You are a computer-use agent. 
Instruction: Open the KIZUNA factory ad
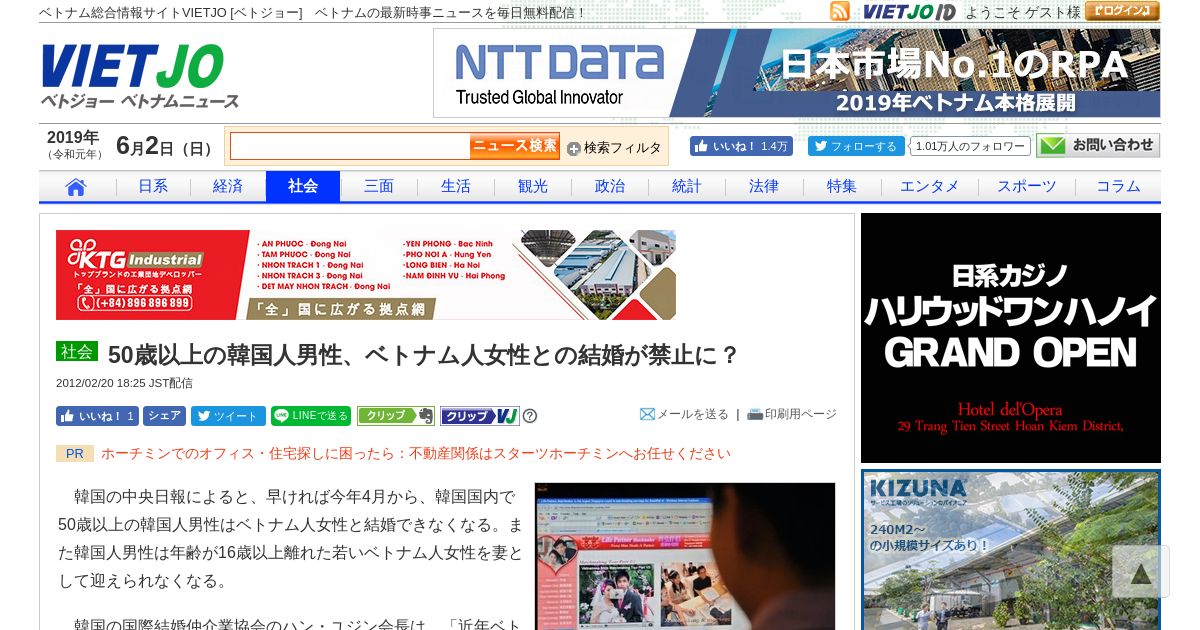click(1011, 550)
